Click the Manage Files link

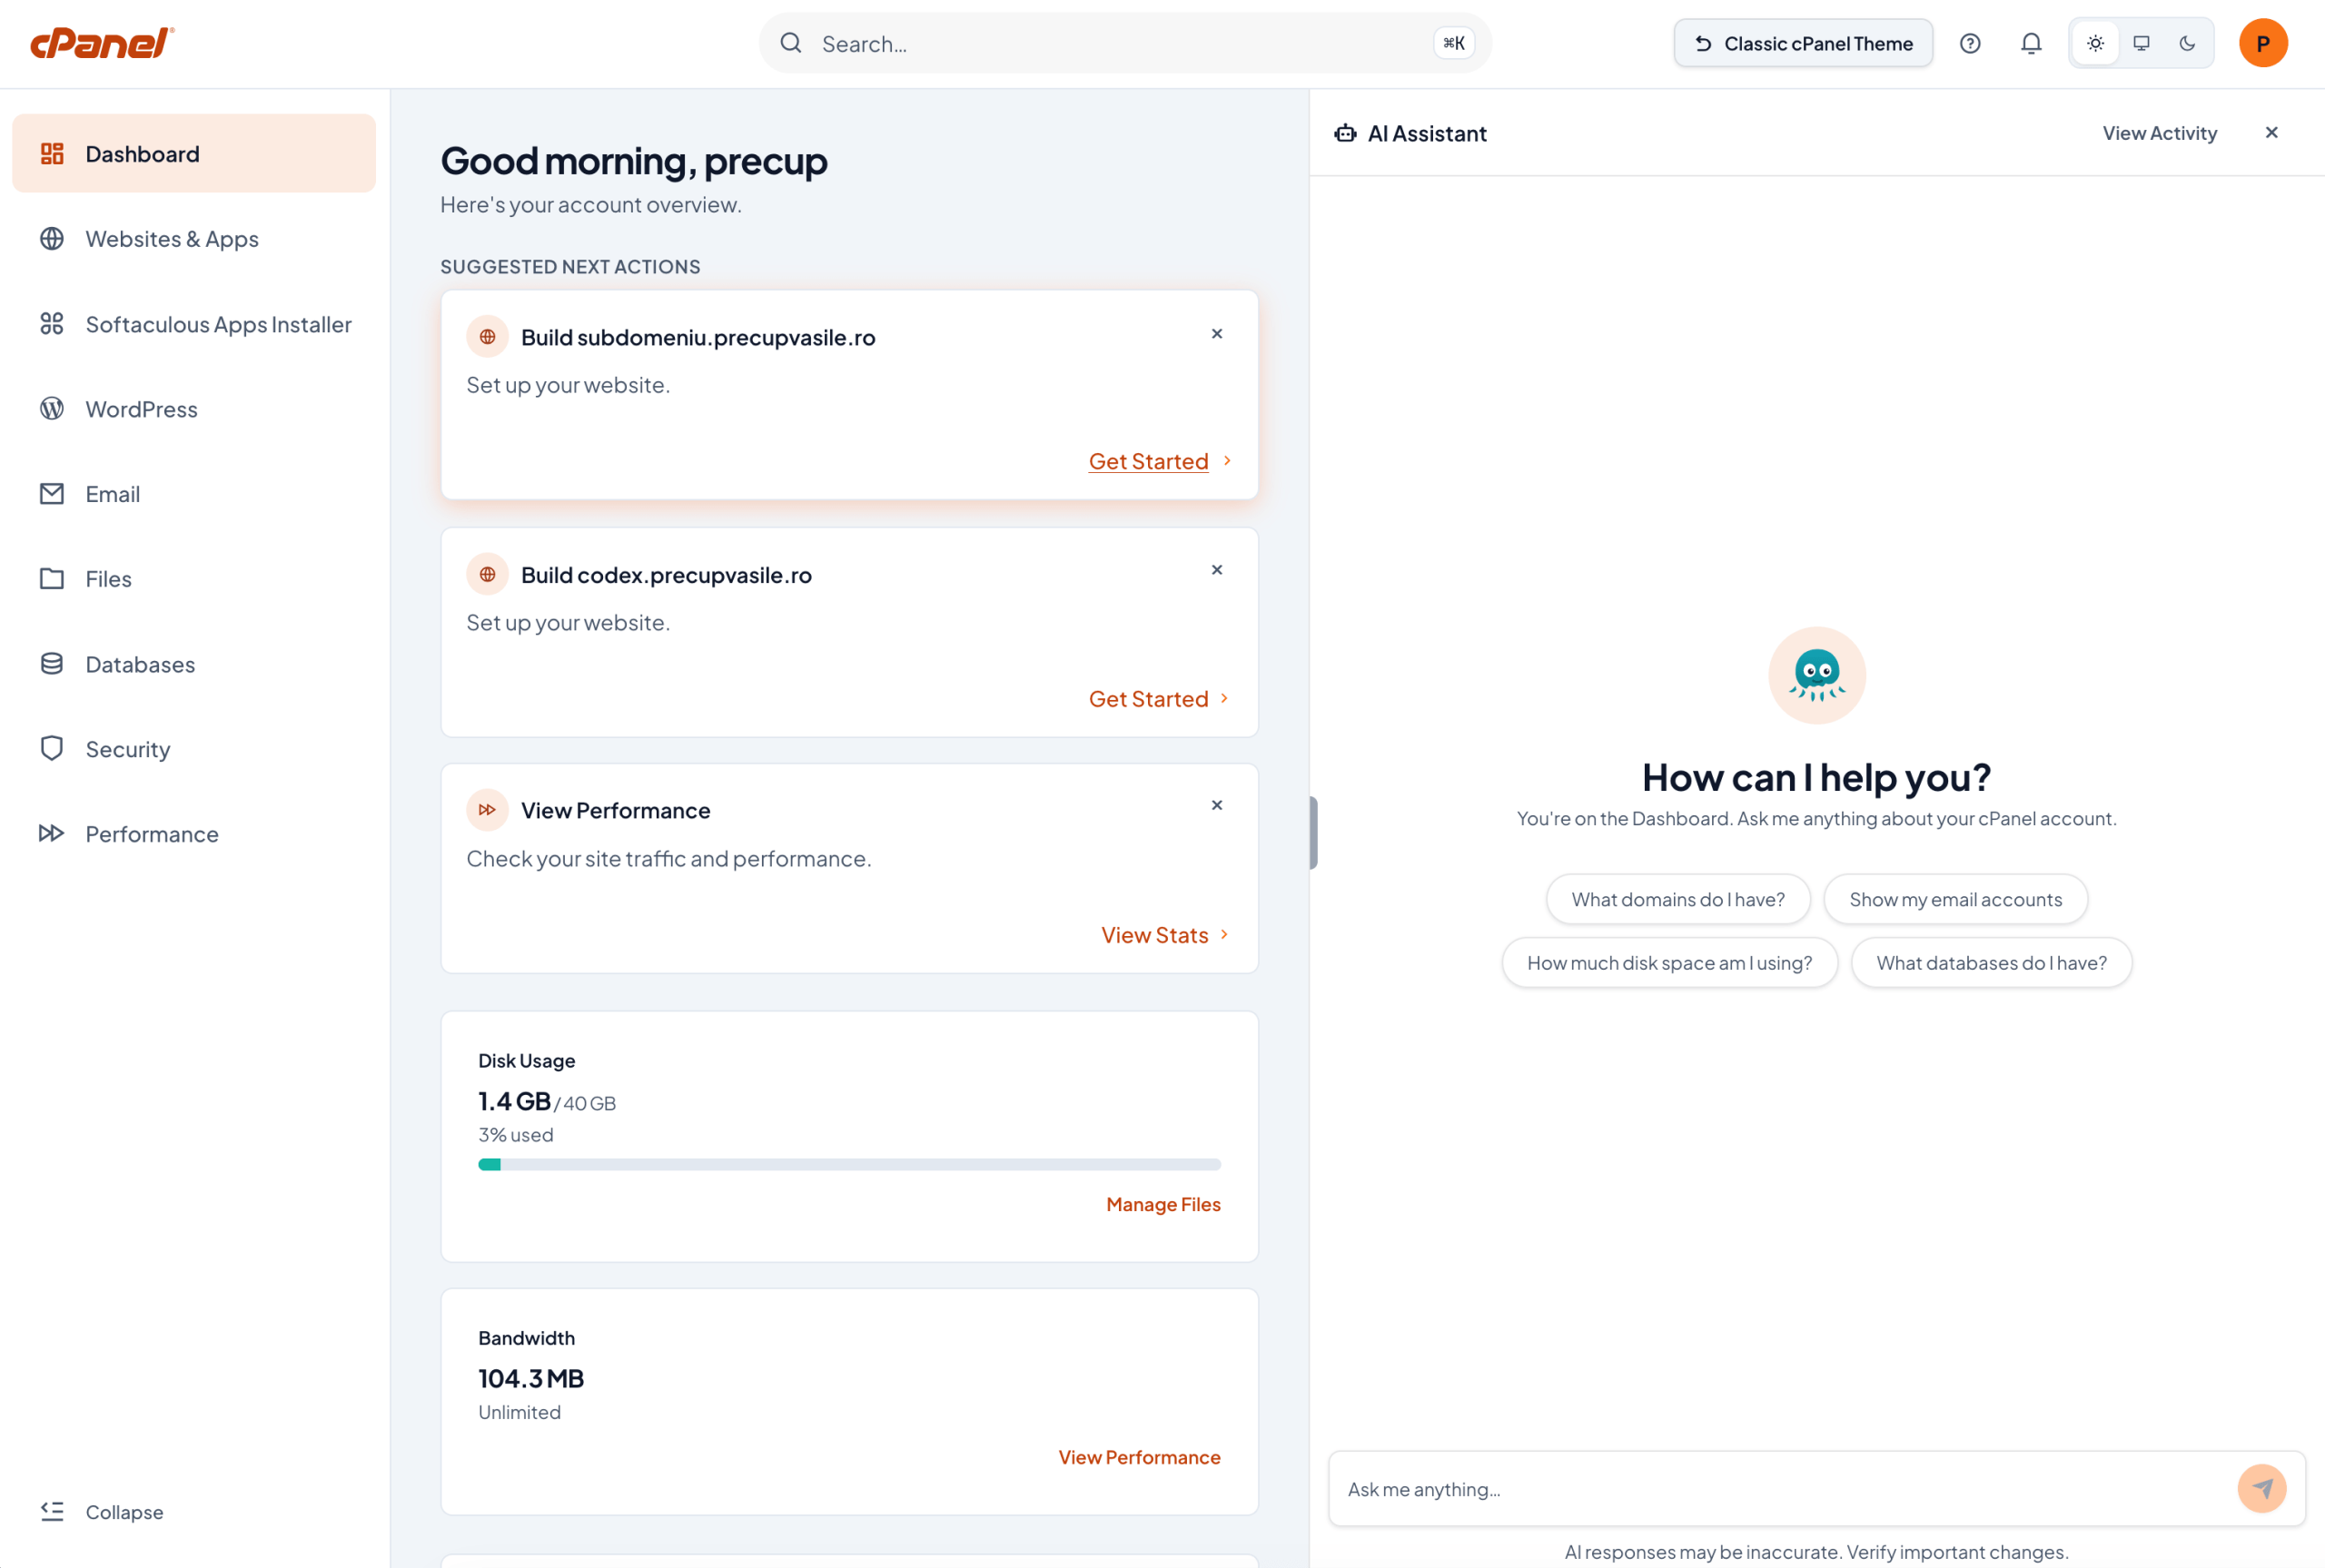[x=1163, y=1204]
